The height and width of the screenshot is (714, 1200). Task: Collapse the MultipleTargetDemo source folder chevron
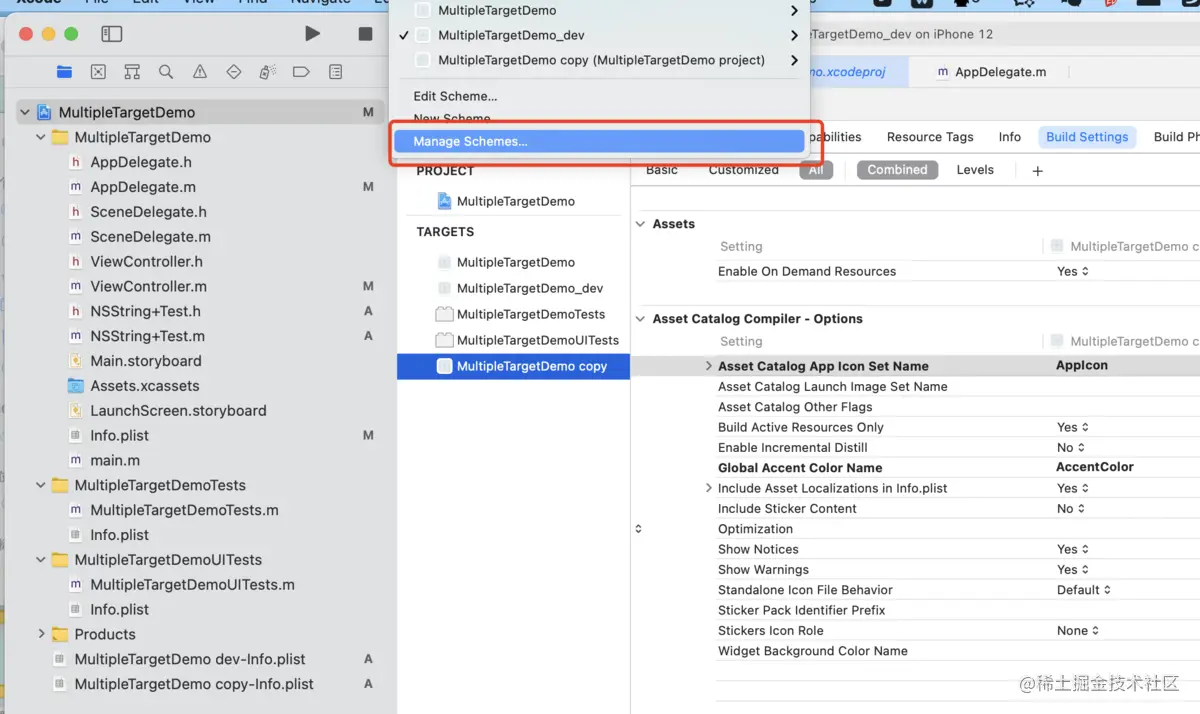tap(41, 137)
